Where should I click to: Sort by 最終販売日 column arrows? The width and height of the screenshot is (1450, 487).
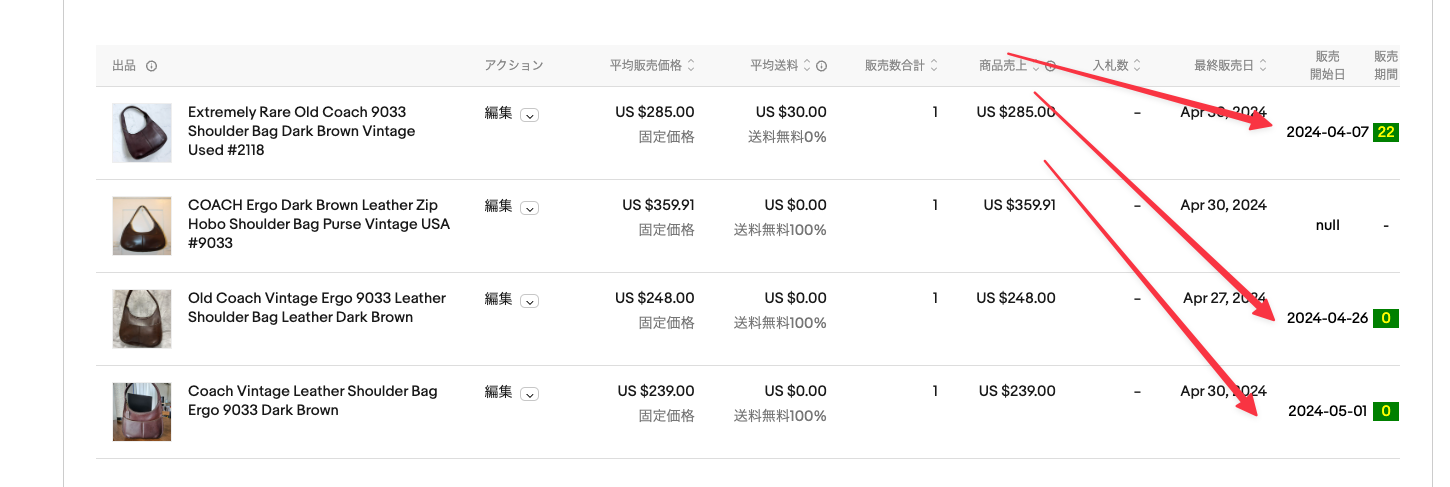[1263, 66]
